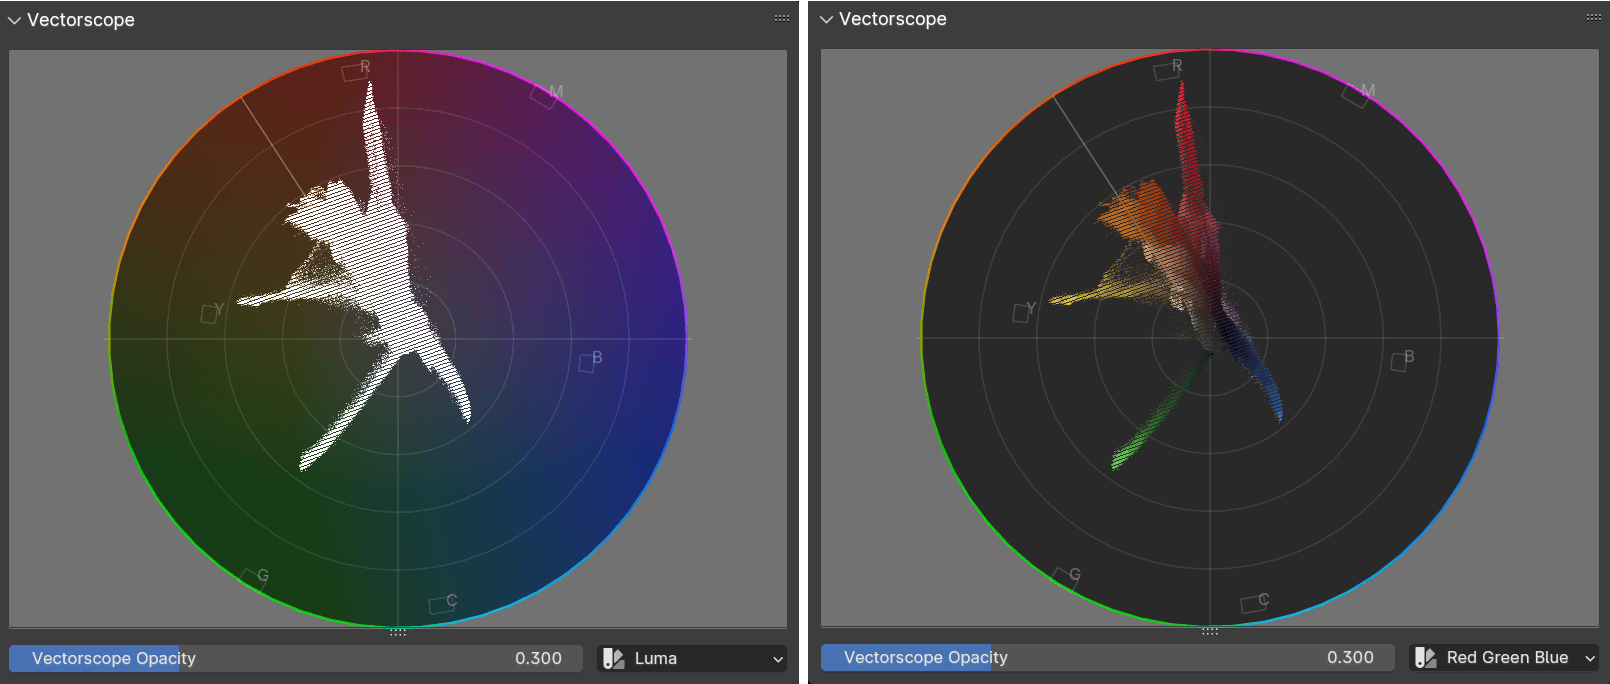Click the left Vectorscope panel title
The width and height of the screenshot is (1610, 684).
81,20
